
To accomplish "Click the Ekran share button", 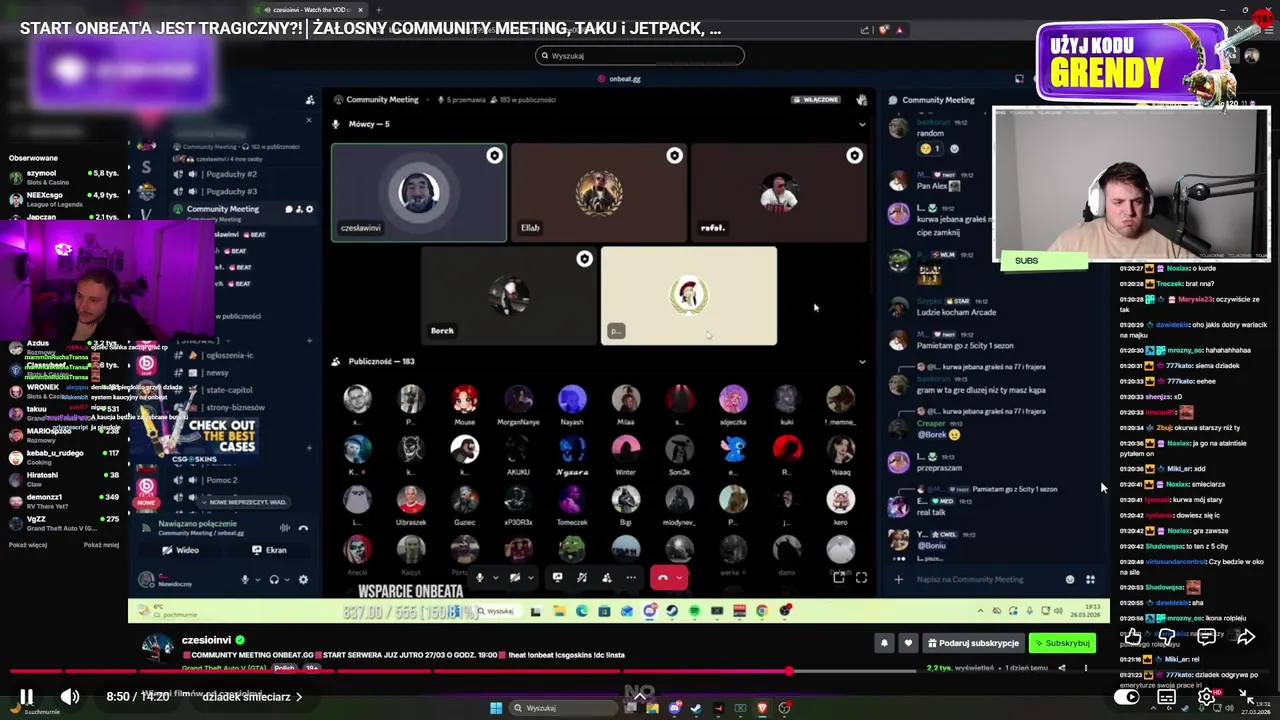I will 269,550.
